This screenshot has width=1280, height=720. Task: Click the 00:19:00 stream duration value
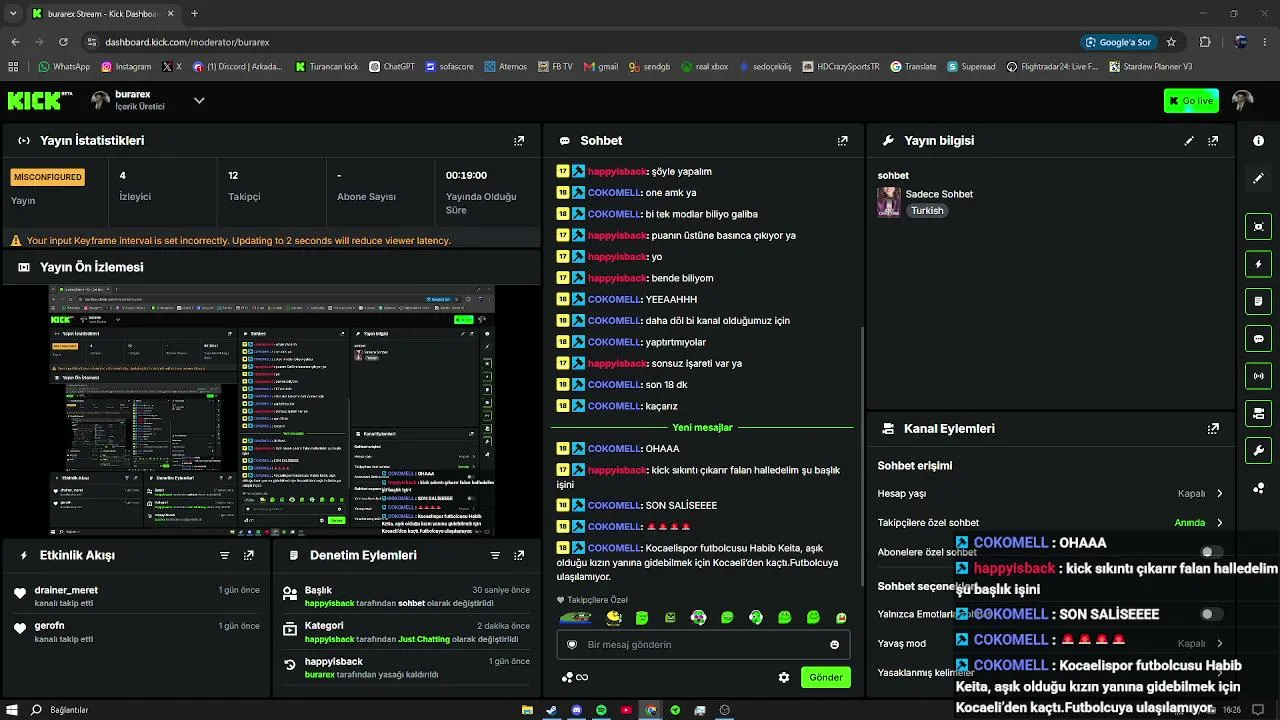[x=466, y=176]
